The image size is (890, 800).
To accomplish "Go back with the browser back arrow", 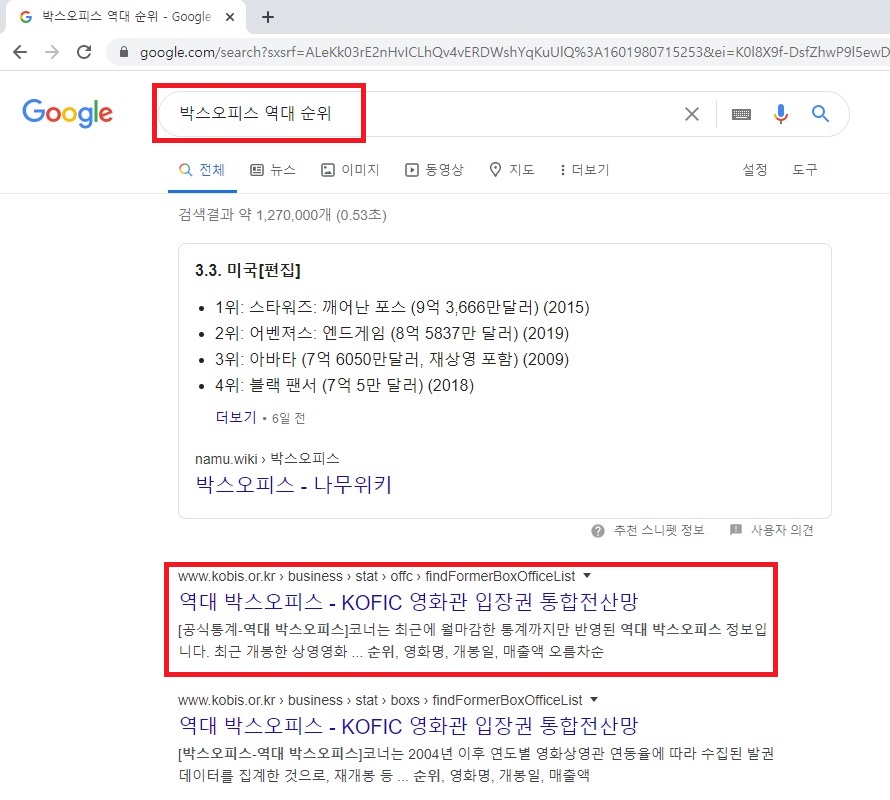I will coord(20,52).
